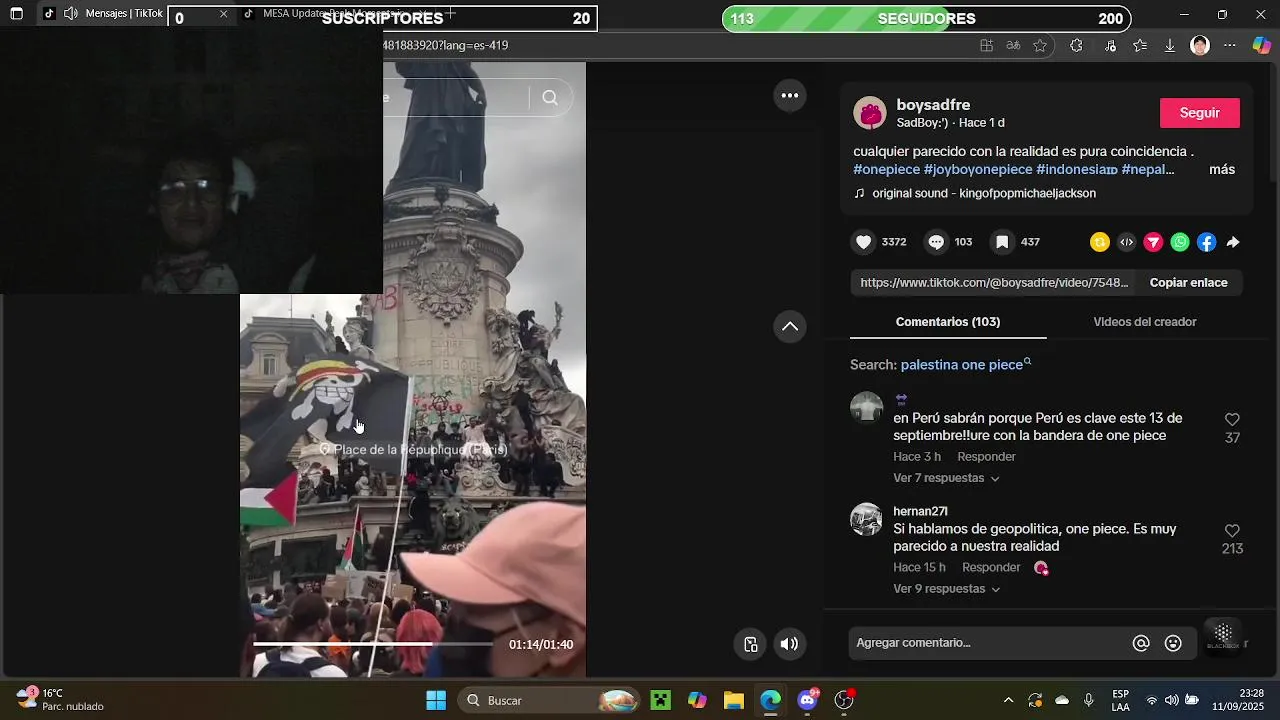
Task: Open the #joyboyonepiece hashtag
Action: click(x=978, y=170)
